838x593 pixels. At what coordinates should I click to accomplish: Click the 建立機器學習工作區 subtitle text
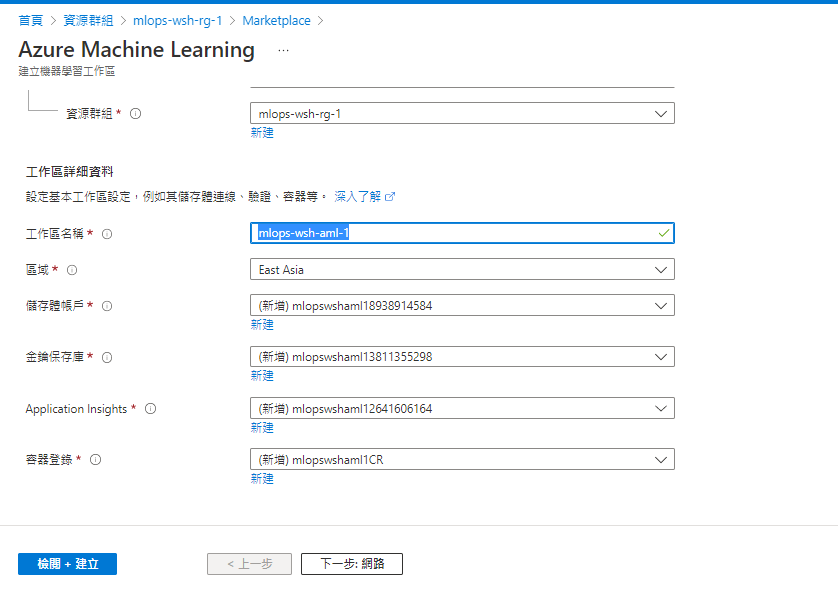(67, 71)
